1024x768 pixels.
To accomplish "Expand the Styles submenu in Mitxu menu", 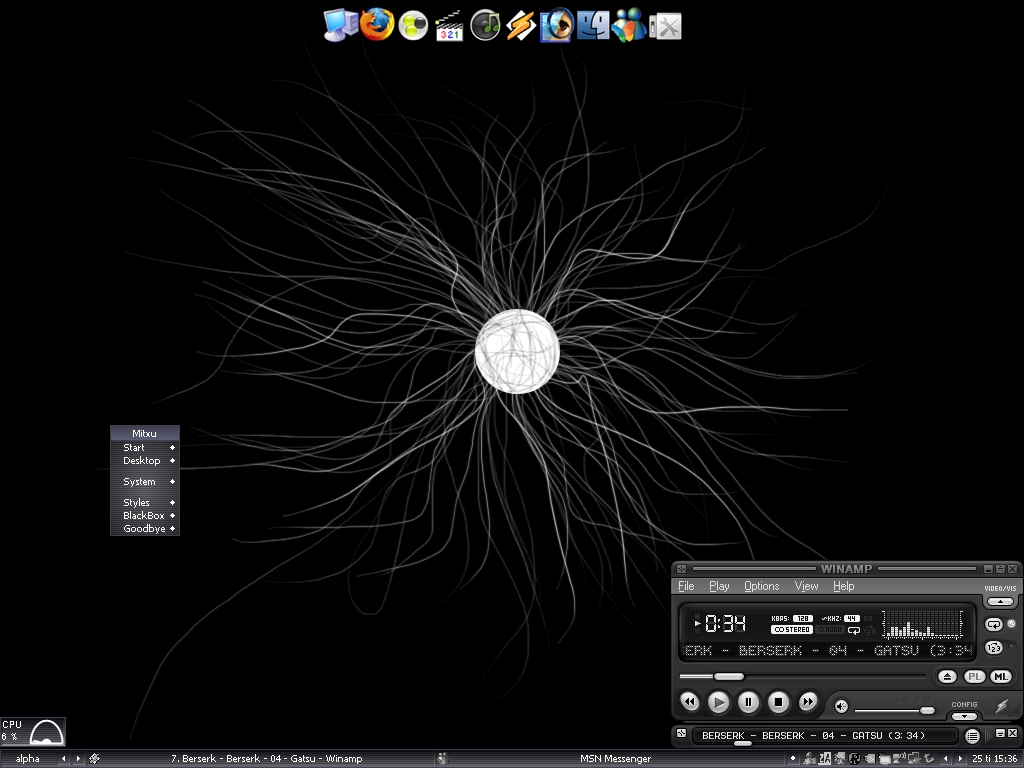I will pyautogui.click(x=145, y=502).
